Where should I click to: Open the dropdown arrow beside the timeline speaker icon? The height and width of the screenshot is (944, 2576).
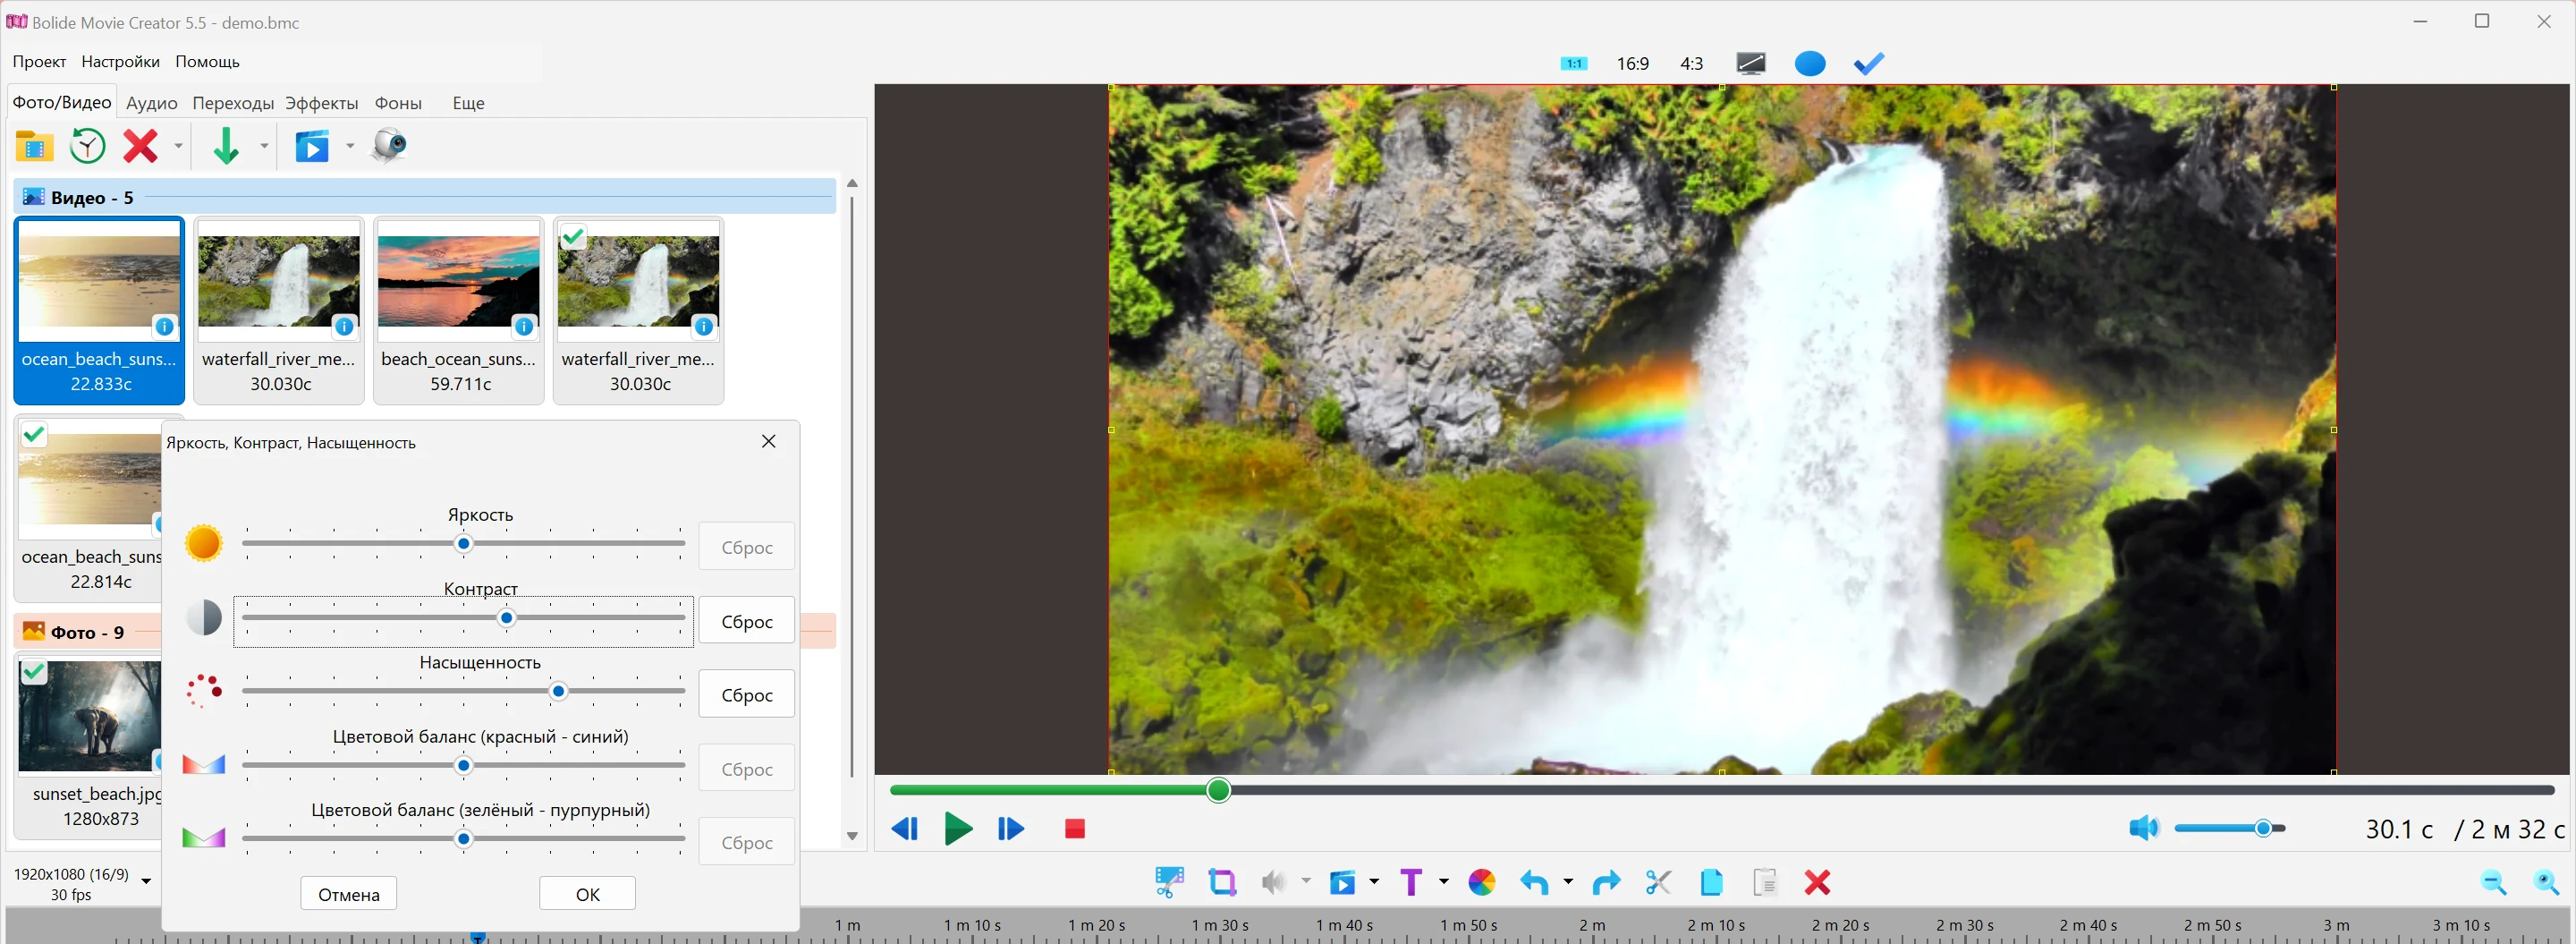pos(1305,881)
